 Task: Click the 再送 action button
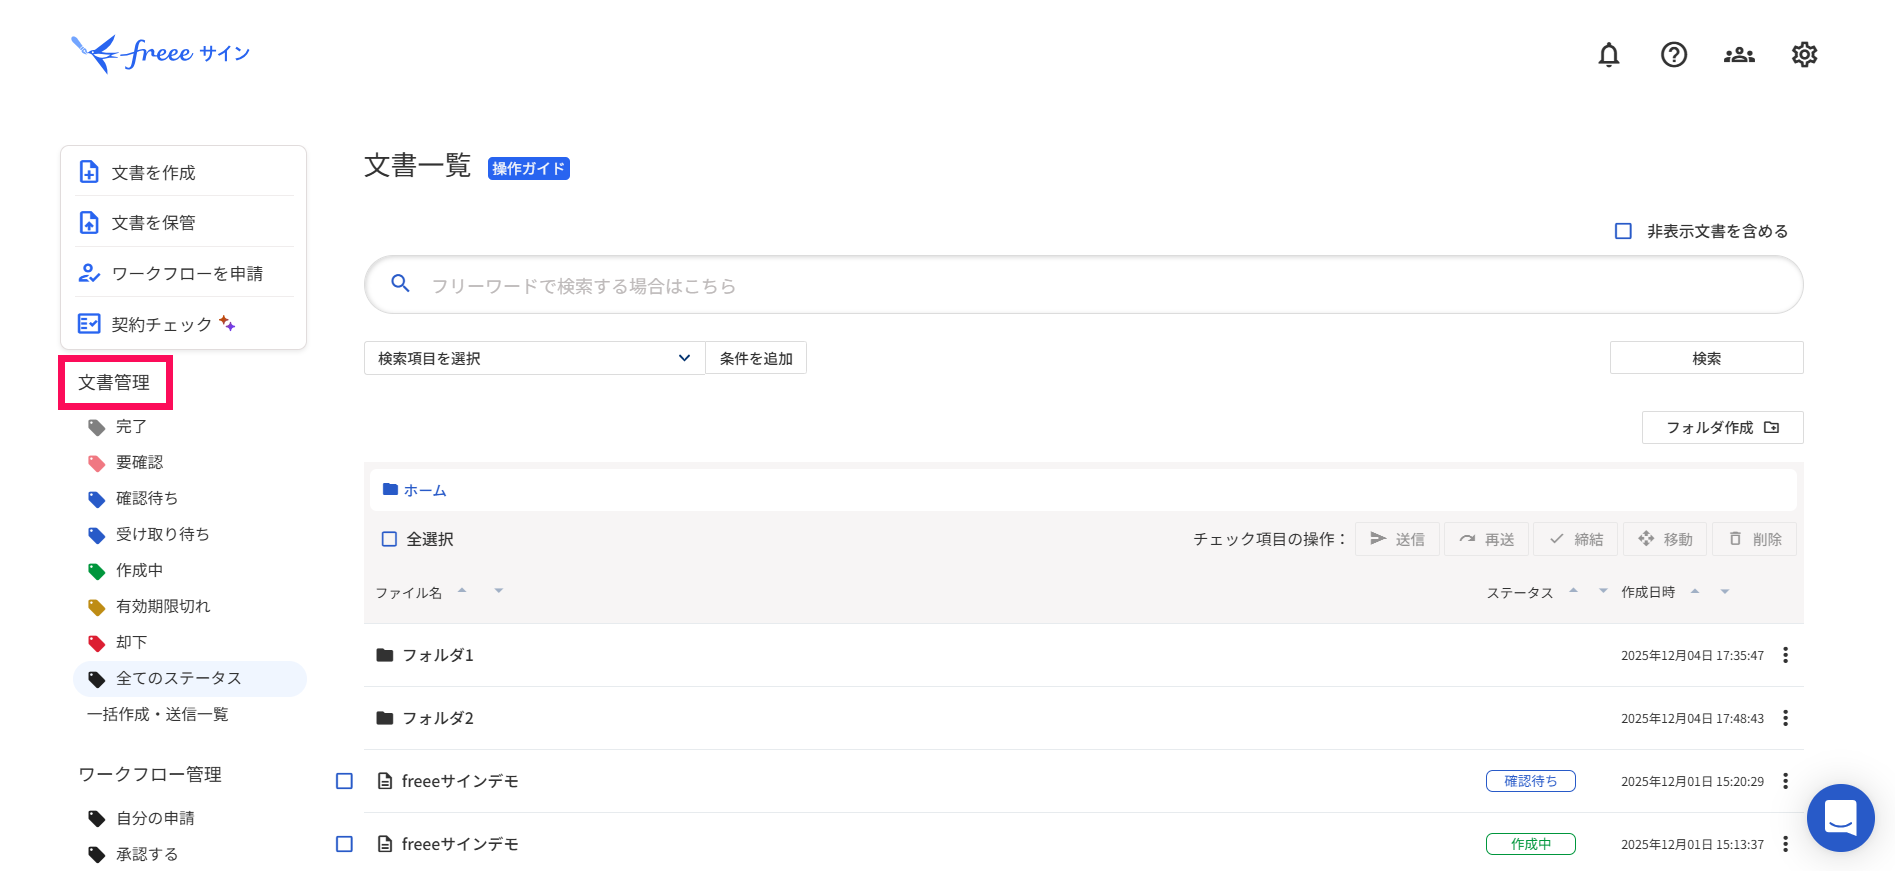pos(1486,539)
